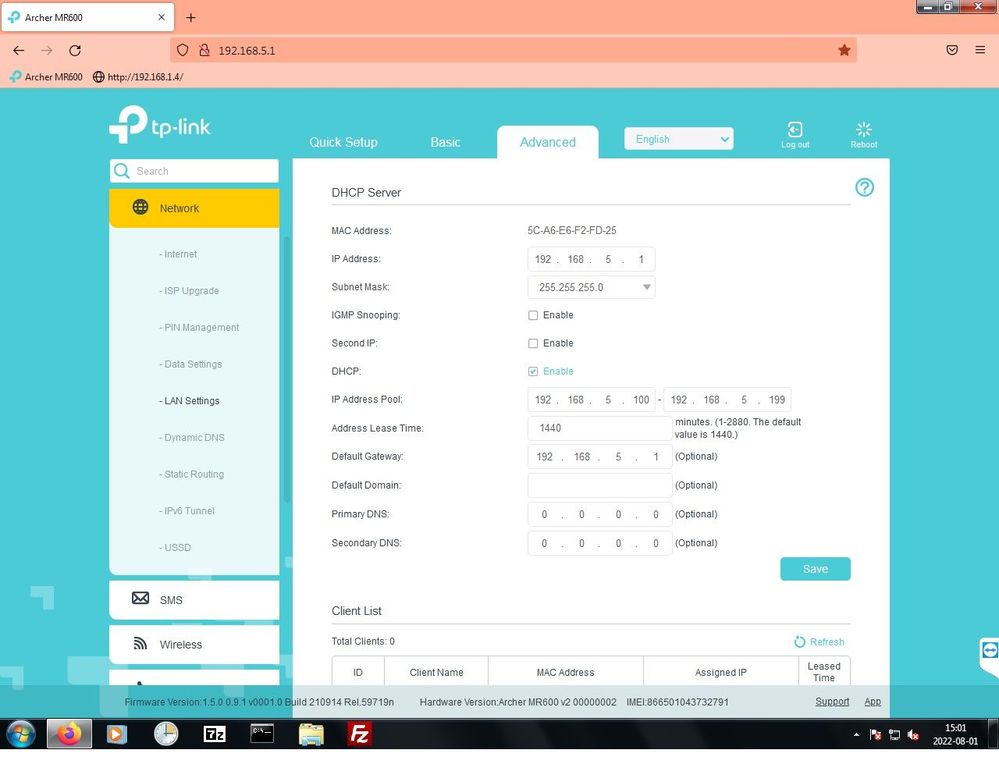Image resolution: width=999 pixels, height=771 pixels.
Task: Switch to the Basic tab
Action: (x=445, y=142)
